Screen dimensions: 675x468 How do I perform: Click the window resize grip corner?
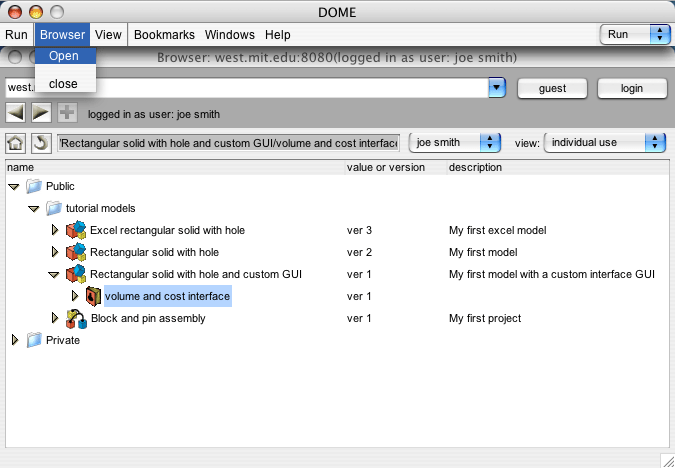(x=666, y=460)
